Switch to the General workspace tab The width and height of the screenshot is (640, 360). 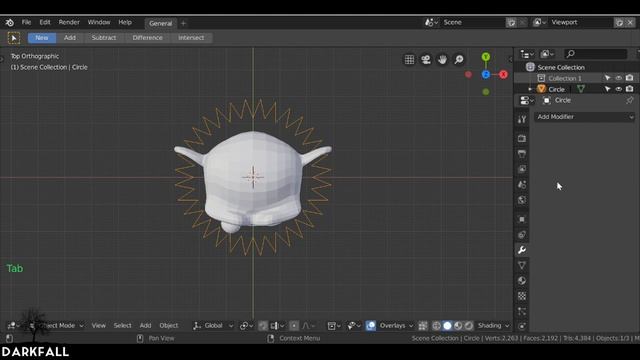[x=160, y=23]
